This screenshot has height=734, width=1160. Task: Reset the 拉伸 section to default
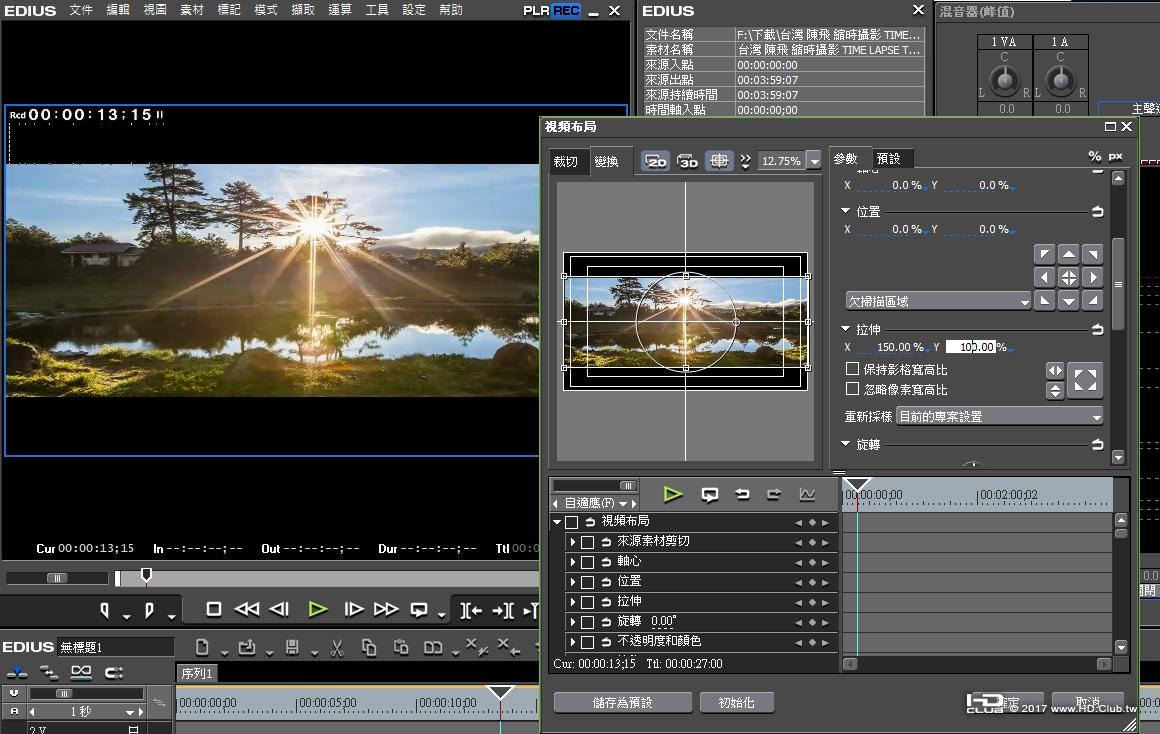[x=1098, y=329]
